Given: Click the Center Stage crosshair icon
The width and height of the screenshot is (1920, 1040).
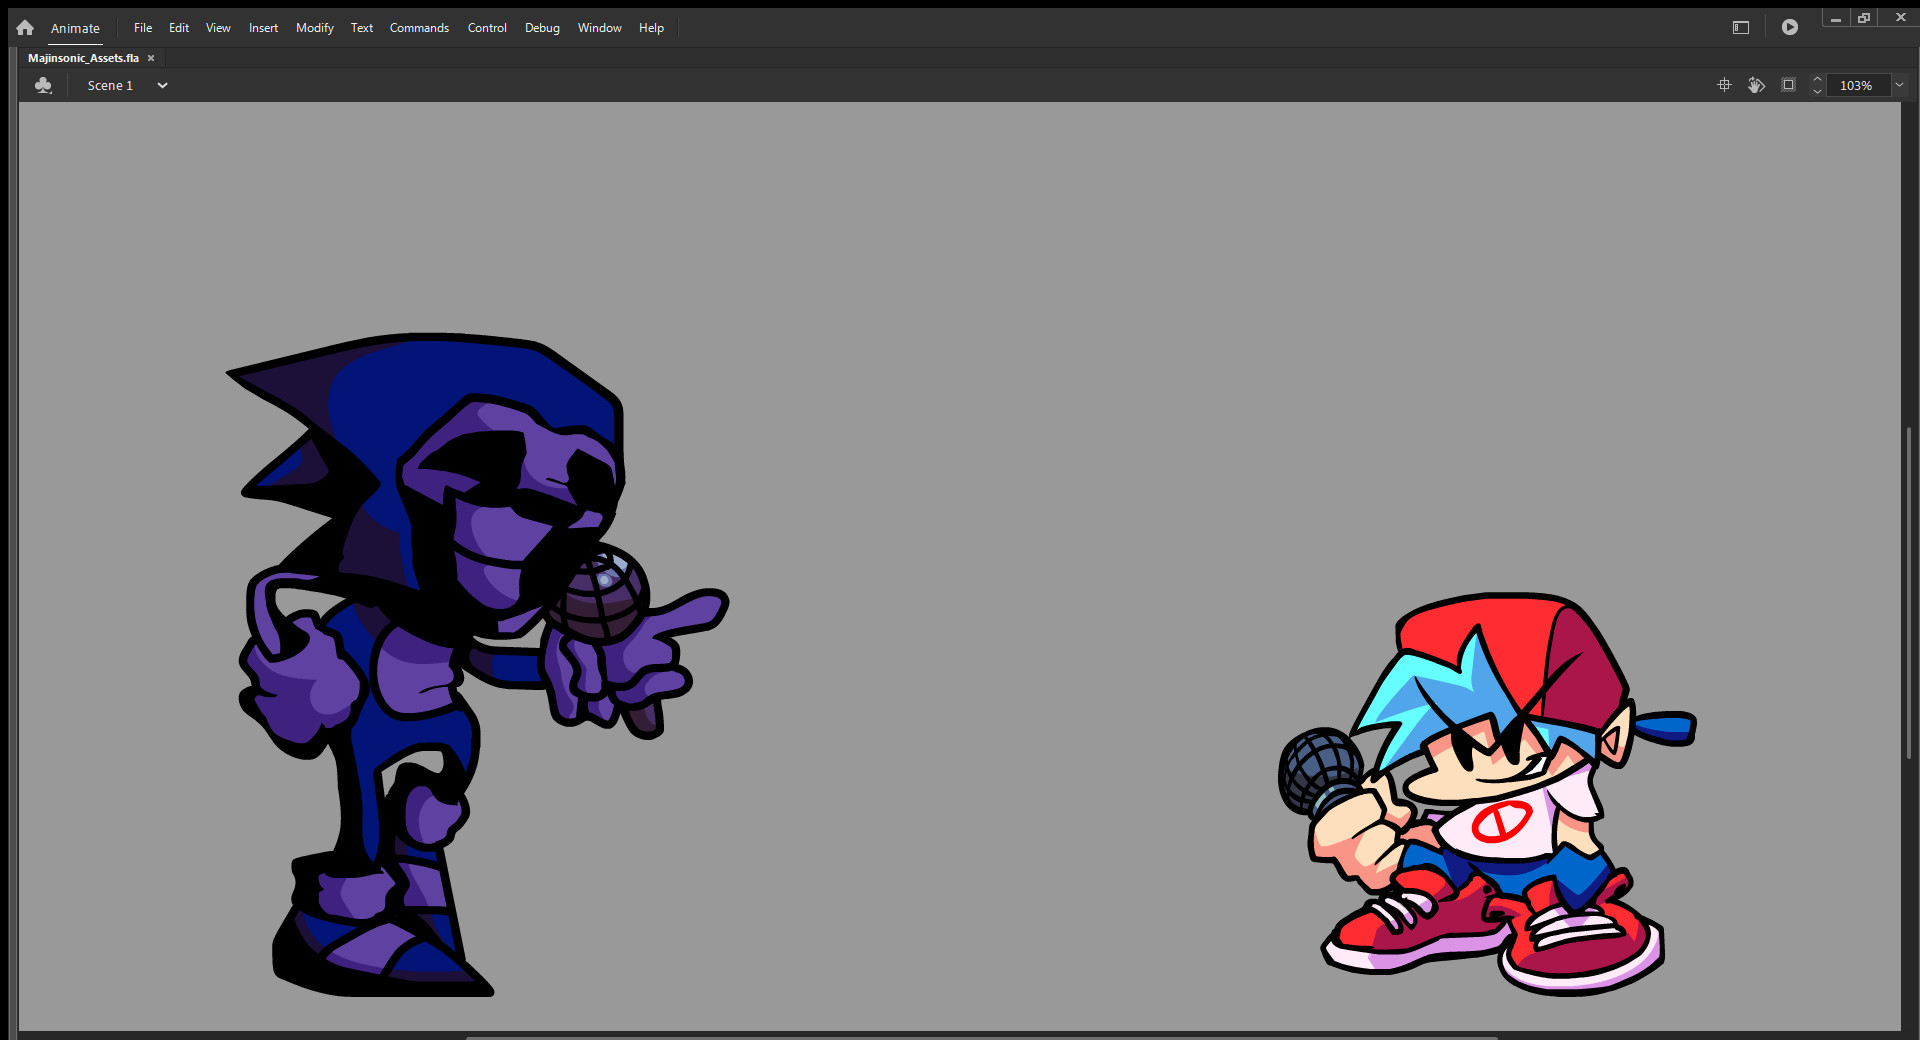Looking at the screenshot, I should click(1724, 85).
